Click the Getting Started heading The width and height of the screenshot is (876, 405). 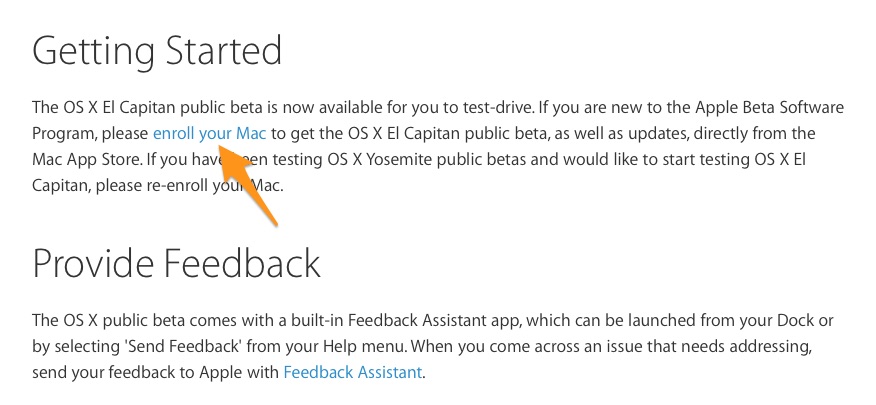coord(157,52)
